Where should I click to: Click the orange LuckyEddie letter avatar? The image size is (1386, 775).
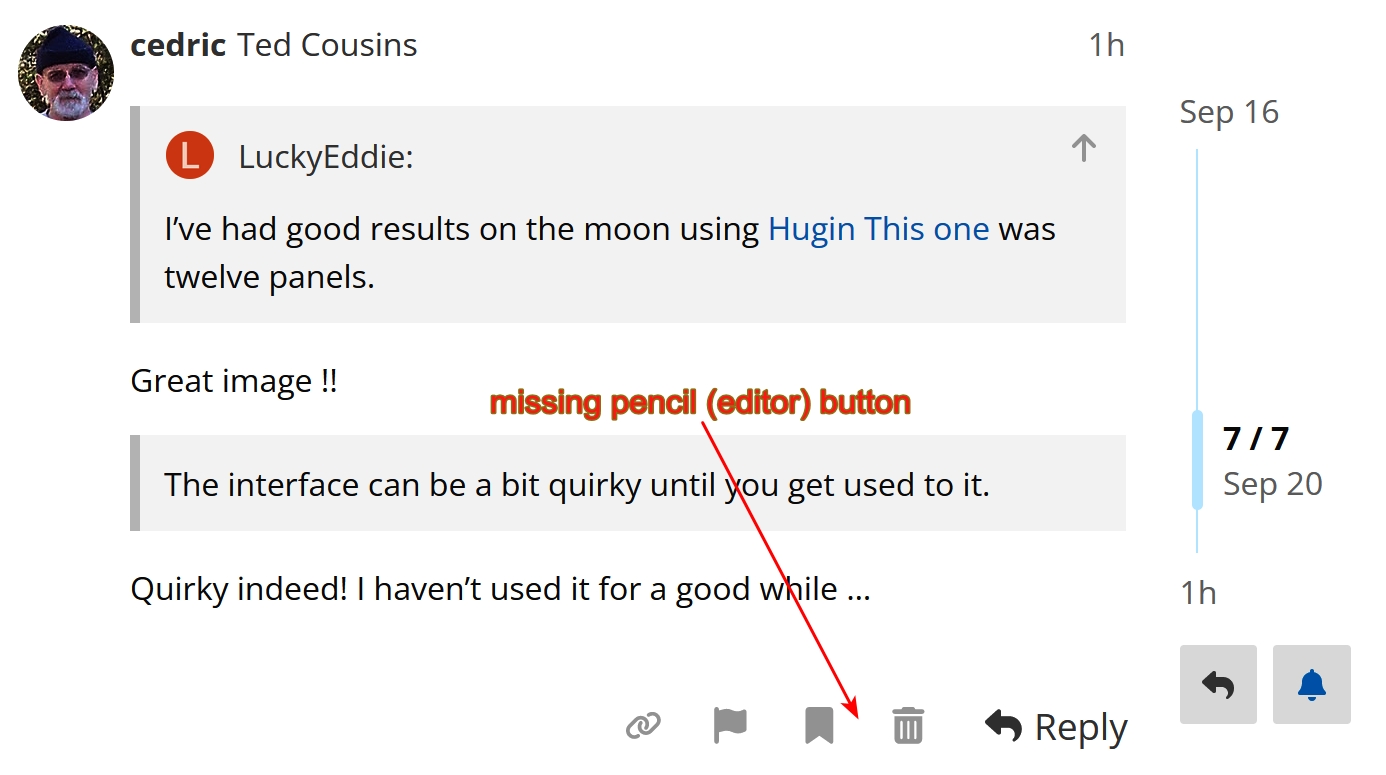(190, 156)
